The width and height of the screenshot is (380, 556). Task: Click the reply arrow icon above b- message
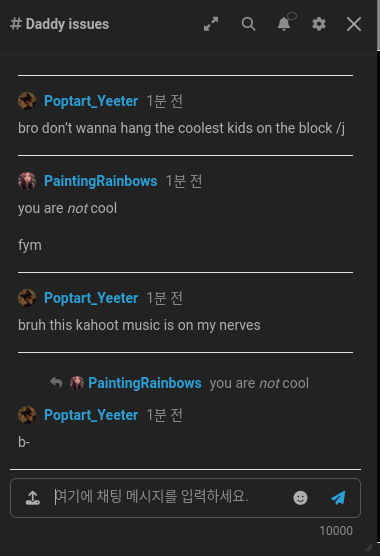56,383
